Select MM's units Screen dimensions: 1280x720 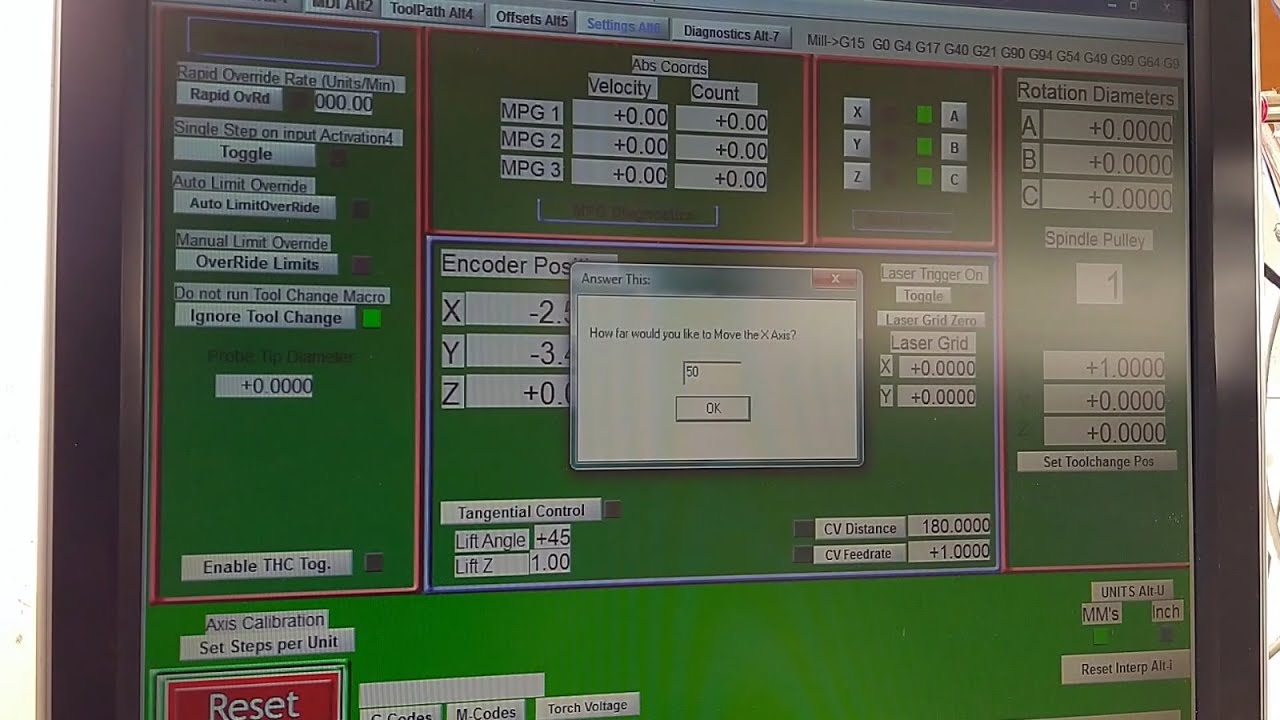(1100, 613)
